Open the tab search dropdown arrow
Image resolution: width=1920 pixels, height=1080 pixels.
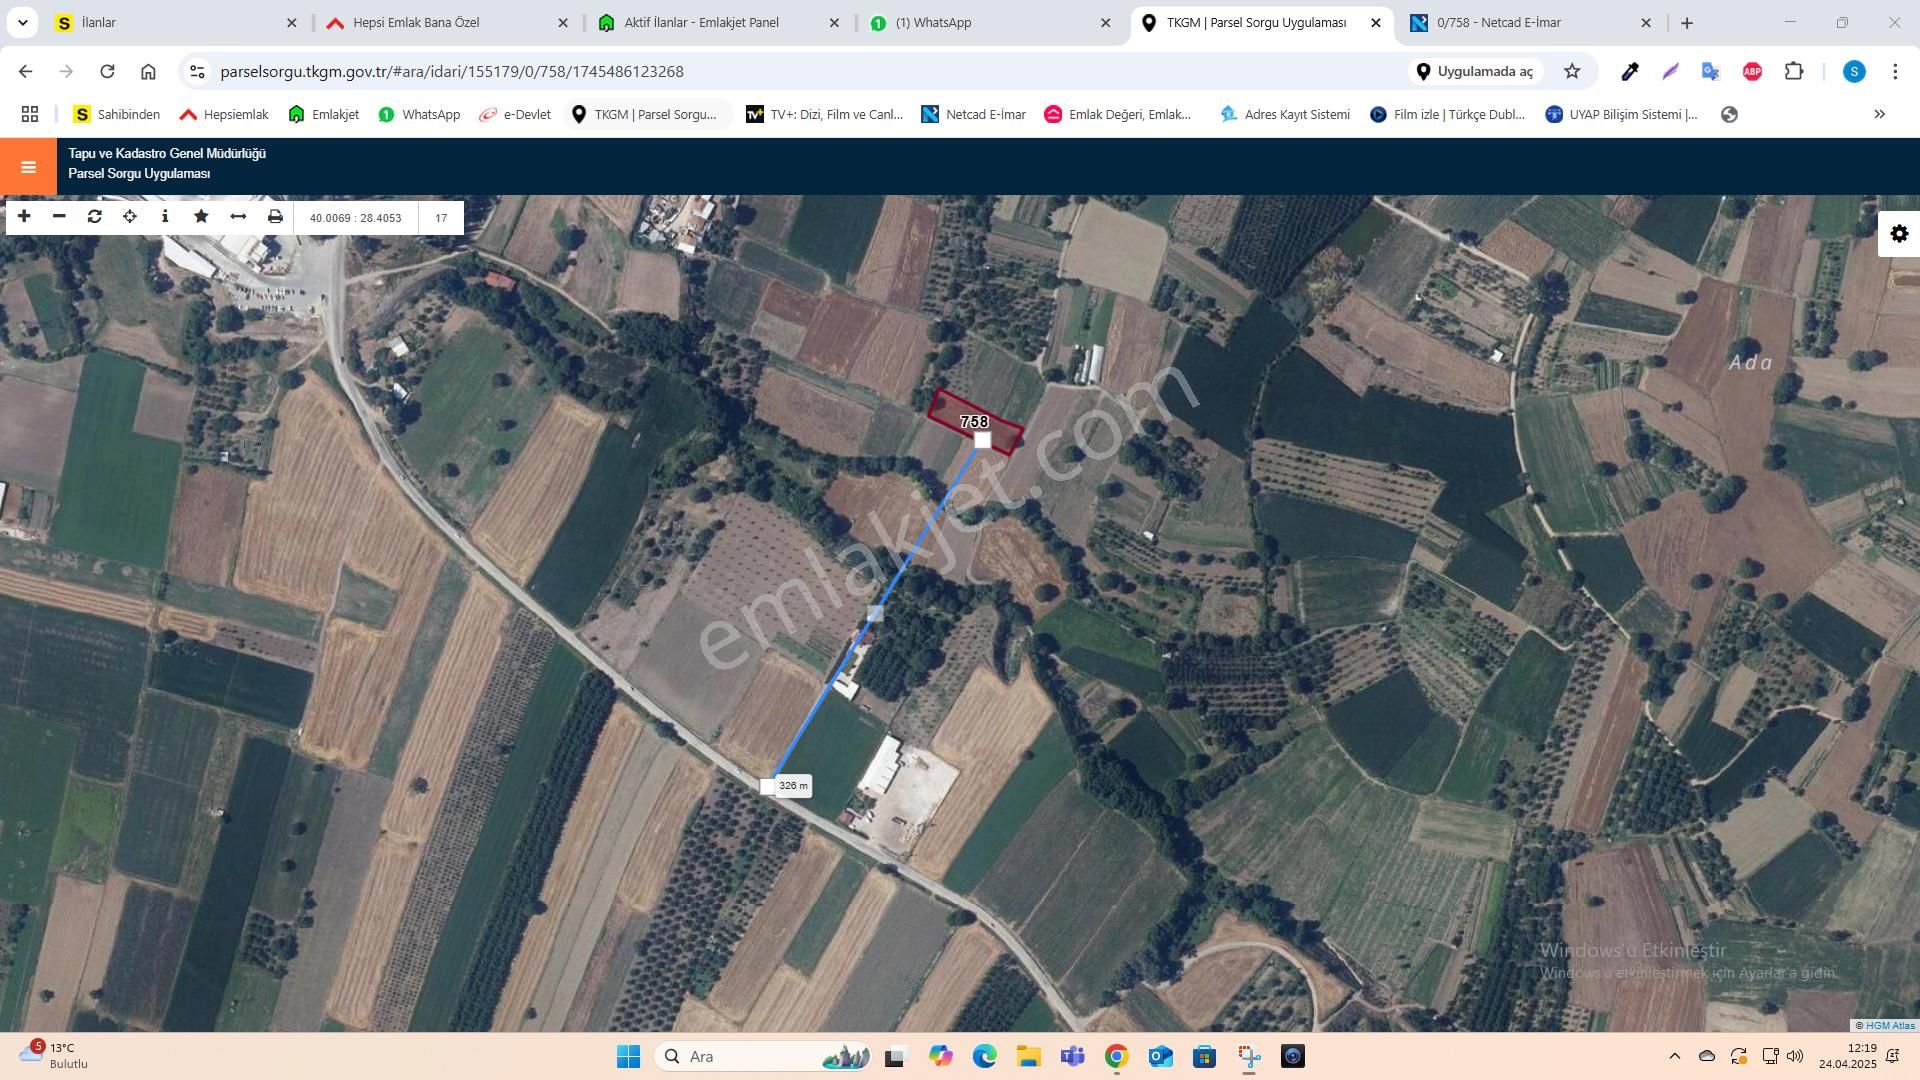coord(22,22)
